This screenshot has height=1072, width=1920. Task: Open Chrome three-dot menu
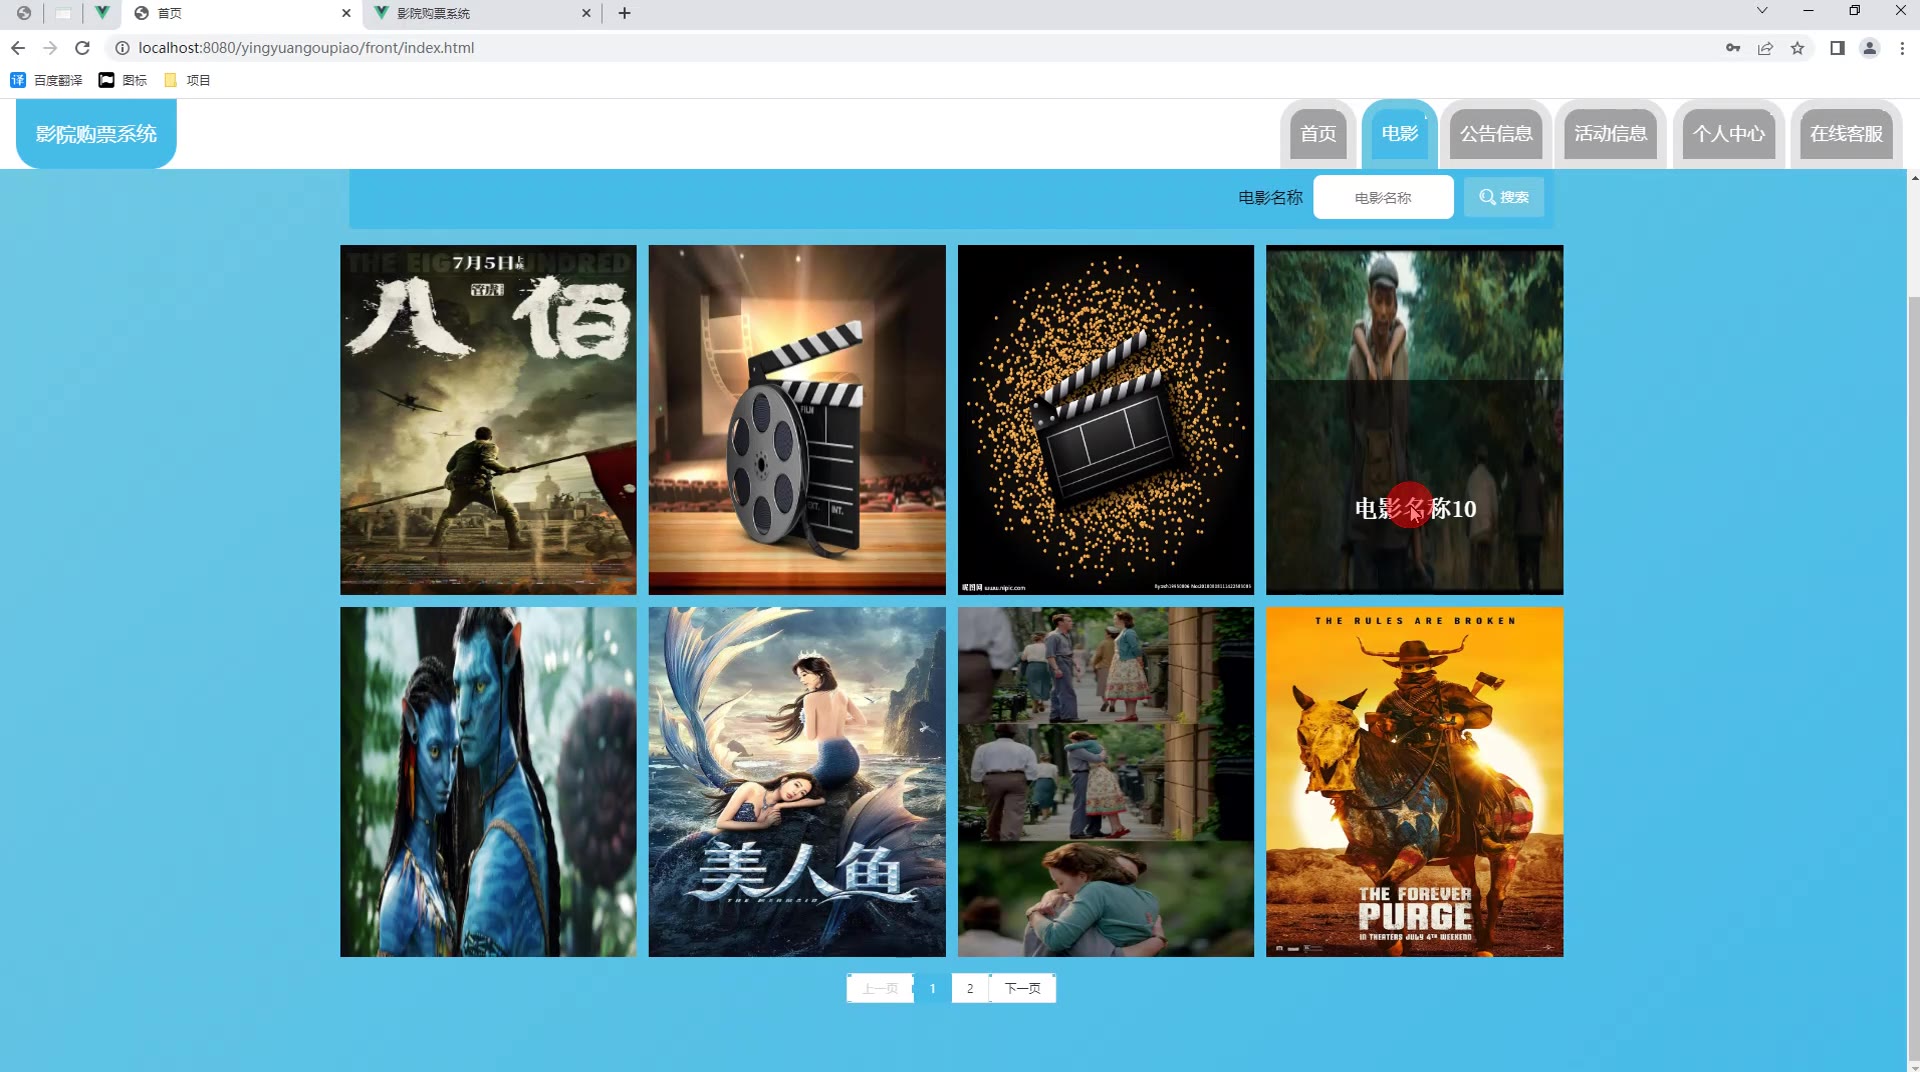tap(1902, 48)
